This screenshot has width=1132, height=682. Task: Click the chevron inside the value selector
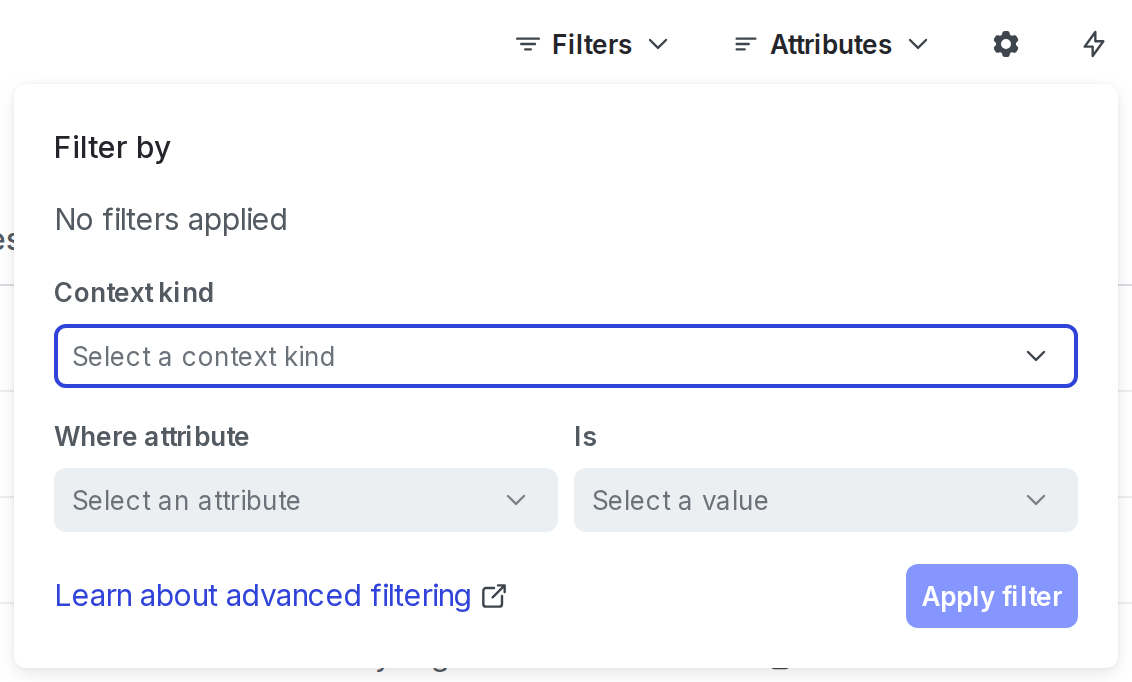point(1036,500)
